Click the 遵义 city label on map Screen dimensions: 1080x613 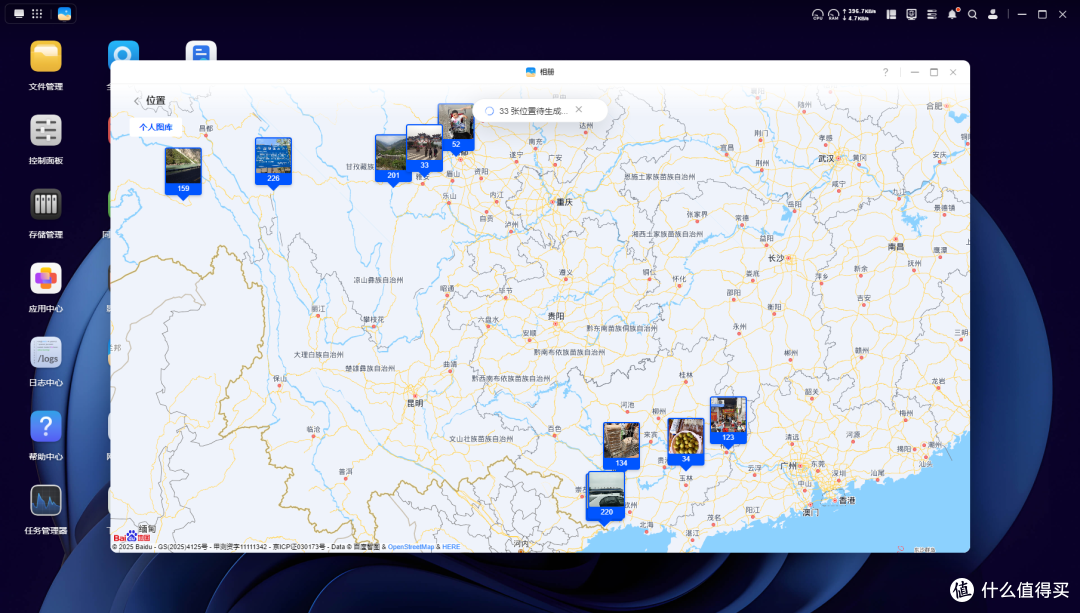pyautogui.click(x=565, y=272)
